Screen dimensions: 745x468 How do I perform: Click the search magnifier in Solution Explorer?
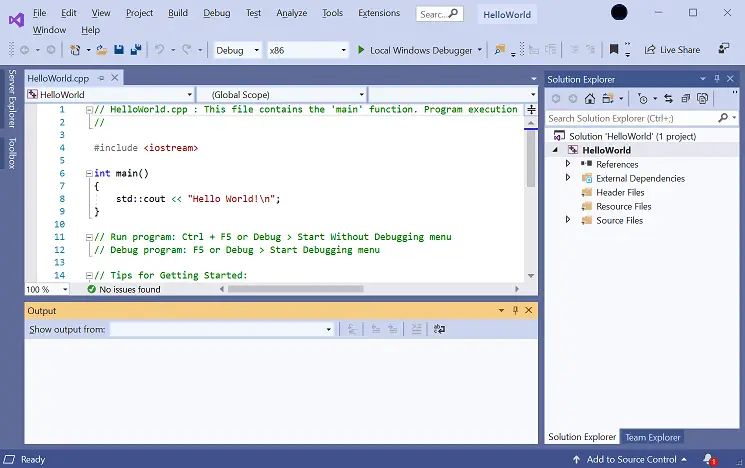tap(723, 118)
